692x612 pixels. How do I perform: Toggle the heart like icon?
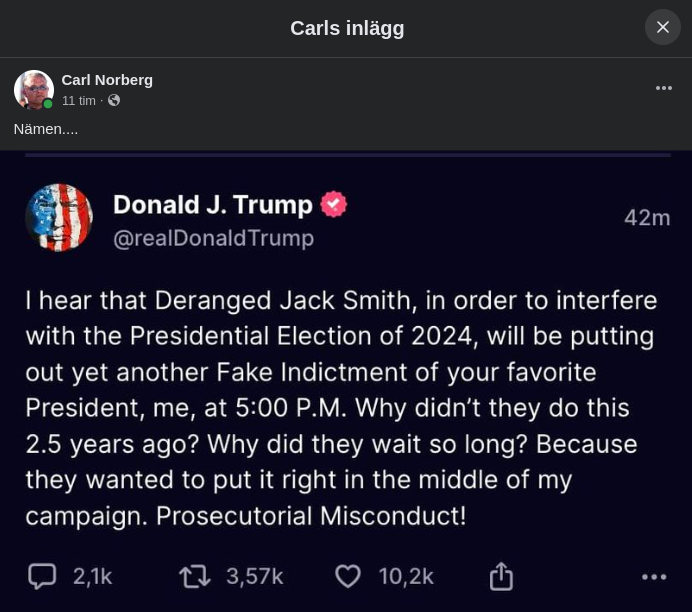pyautogui.click(x=347, y=576)
